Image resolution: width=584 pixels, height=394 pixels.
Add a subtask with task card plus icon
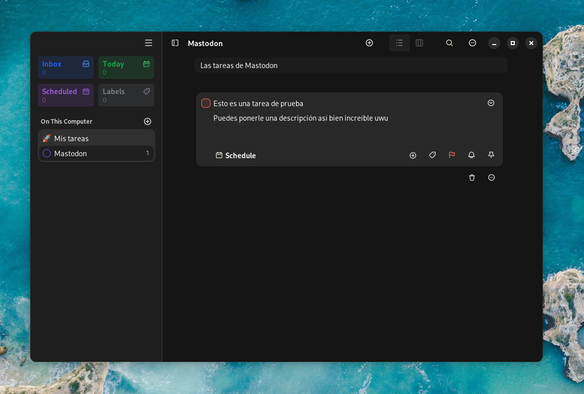[413, 155]
